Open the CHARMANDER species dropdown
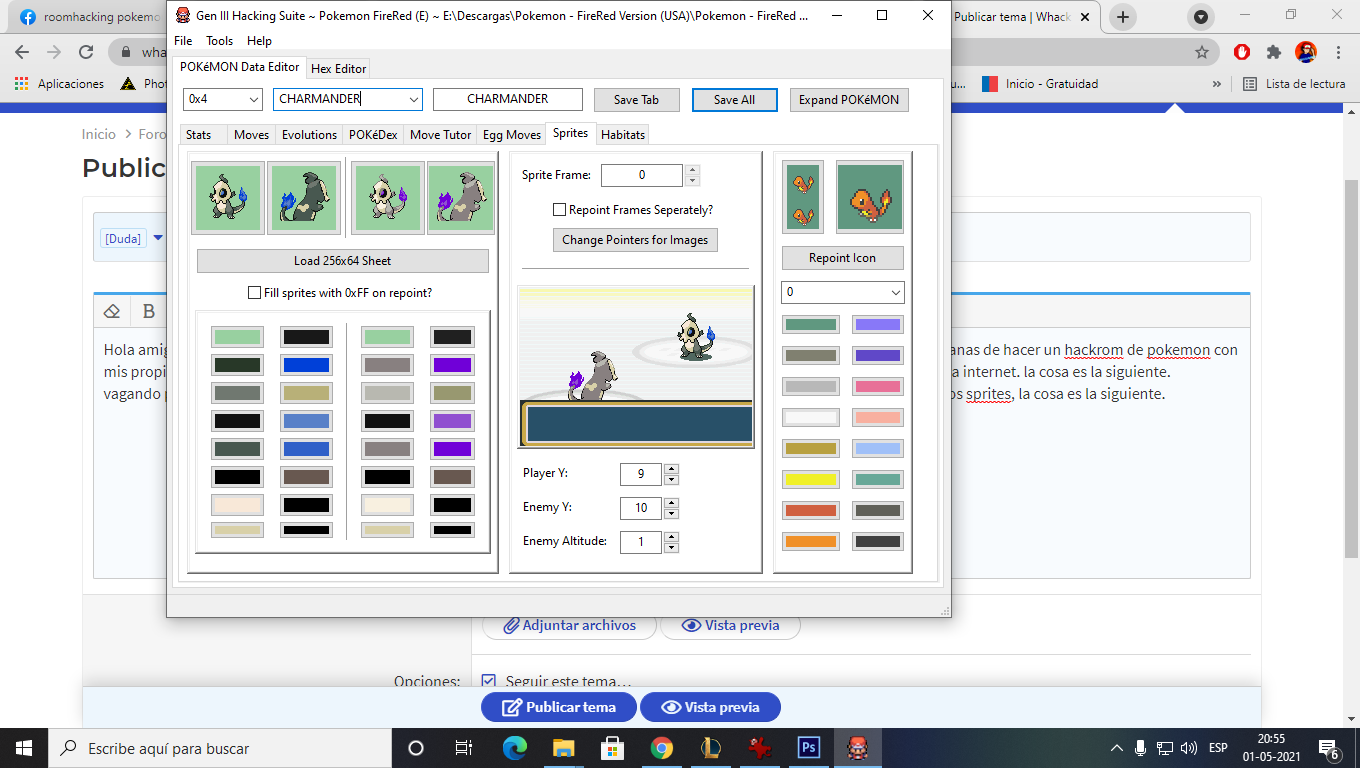This screenshot has height=768, width=1360. [413, 99]
